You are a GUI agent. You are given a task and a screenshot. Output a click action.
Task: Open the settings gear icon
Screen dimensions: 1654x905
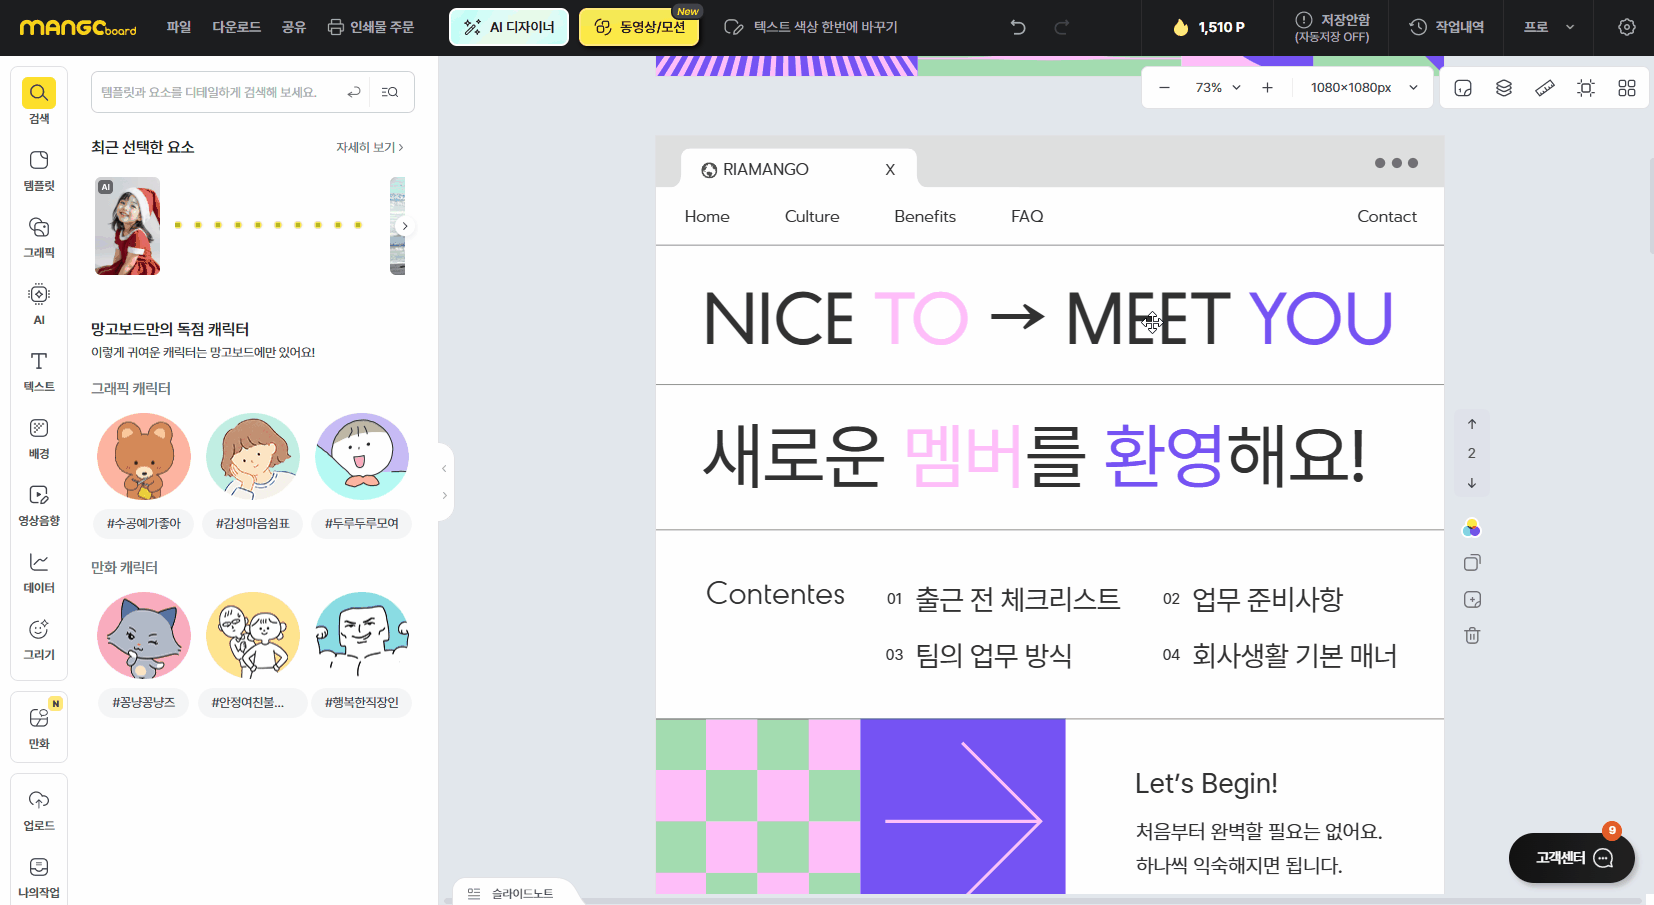pyautogui.click(x=1627, y=27)
